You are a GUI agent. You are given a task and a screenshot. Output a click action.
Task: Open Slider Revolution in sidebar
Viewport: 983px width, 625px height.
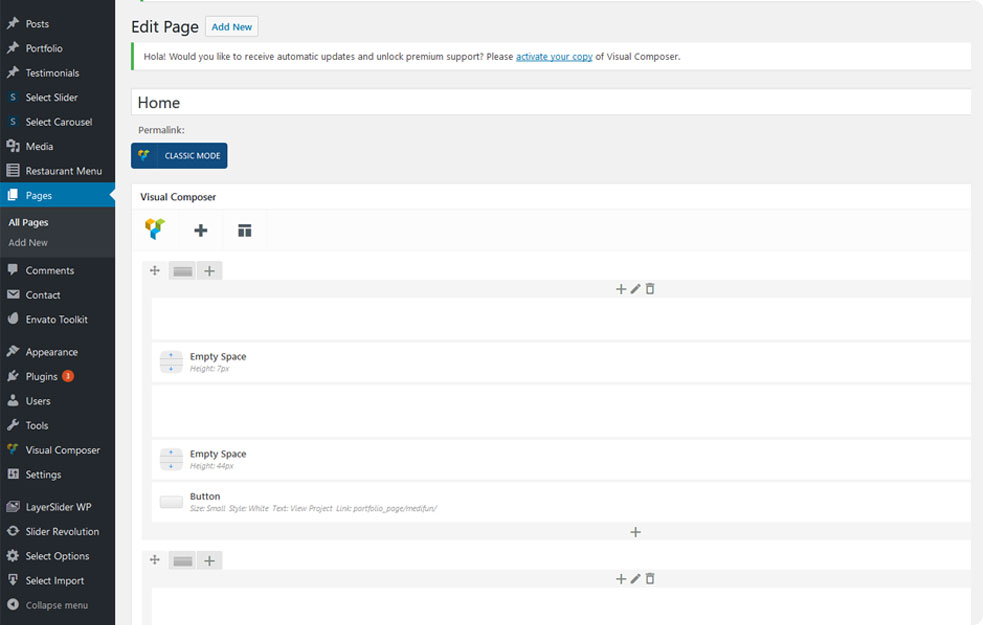(62, 532)
